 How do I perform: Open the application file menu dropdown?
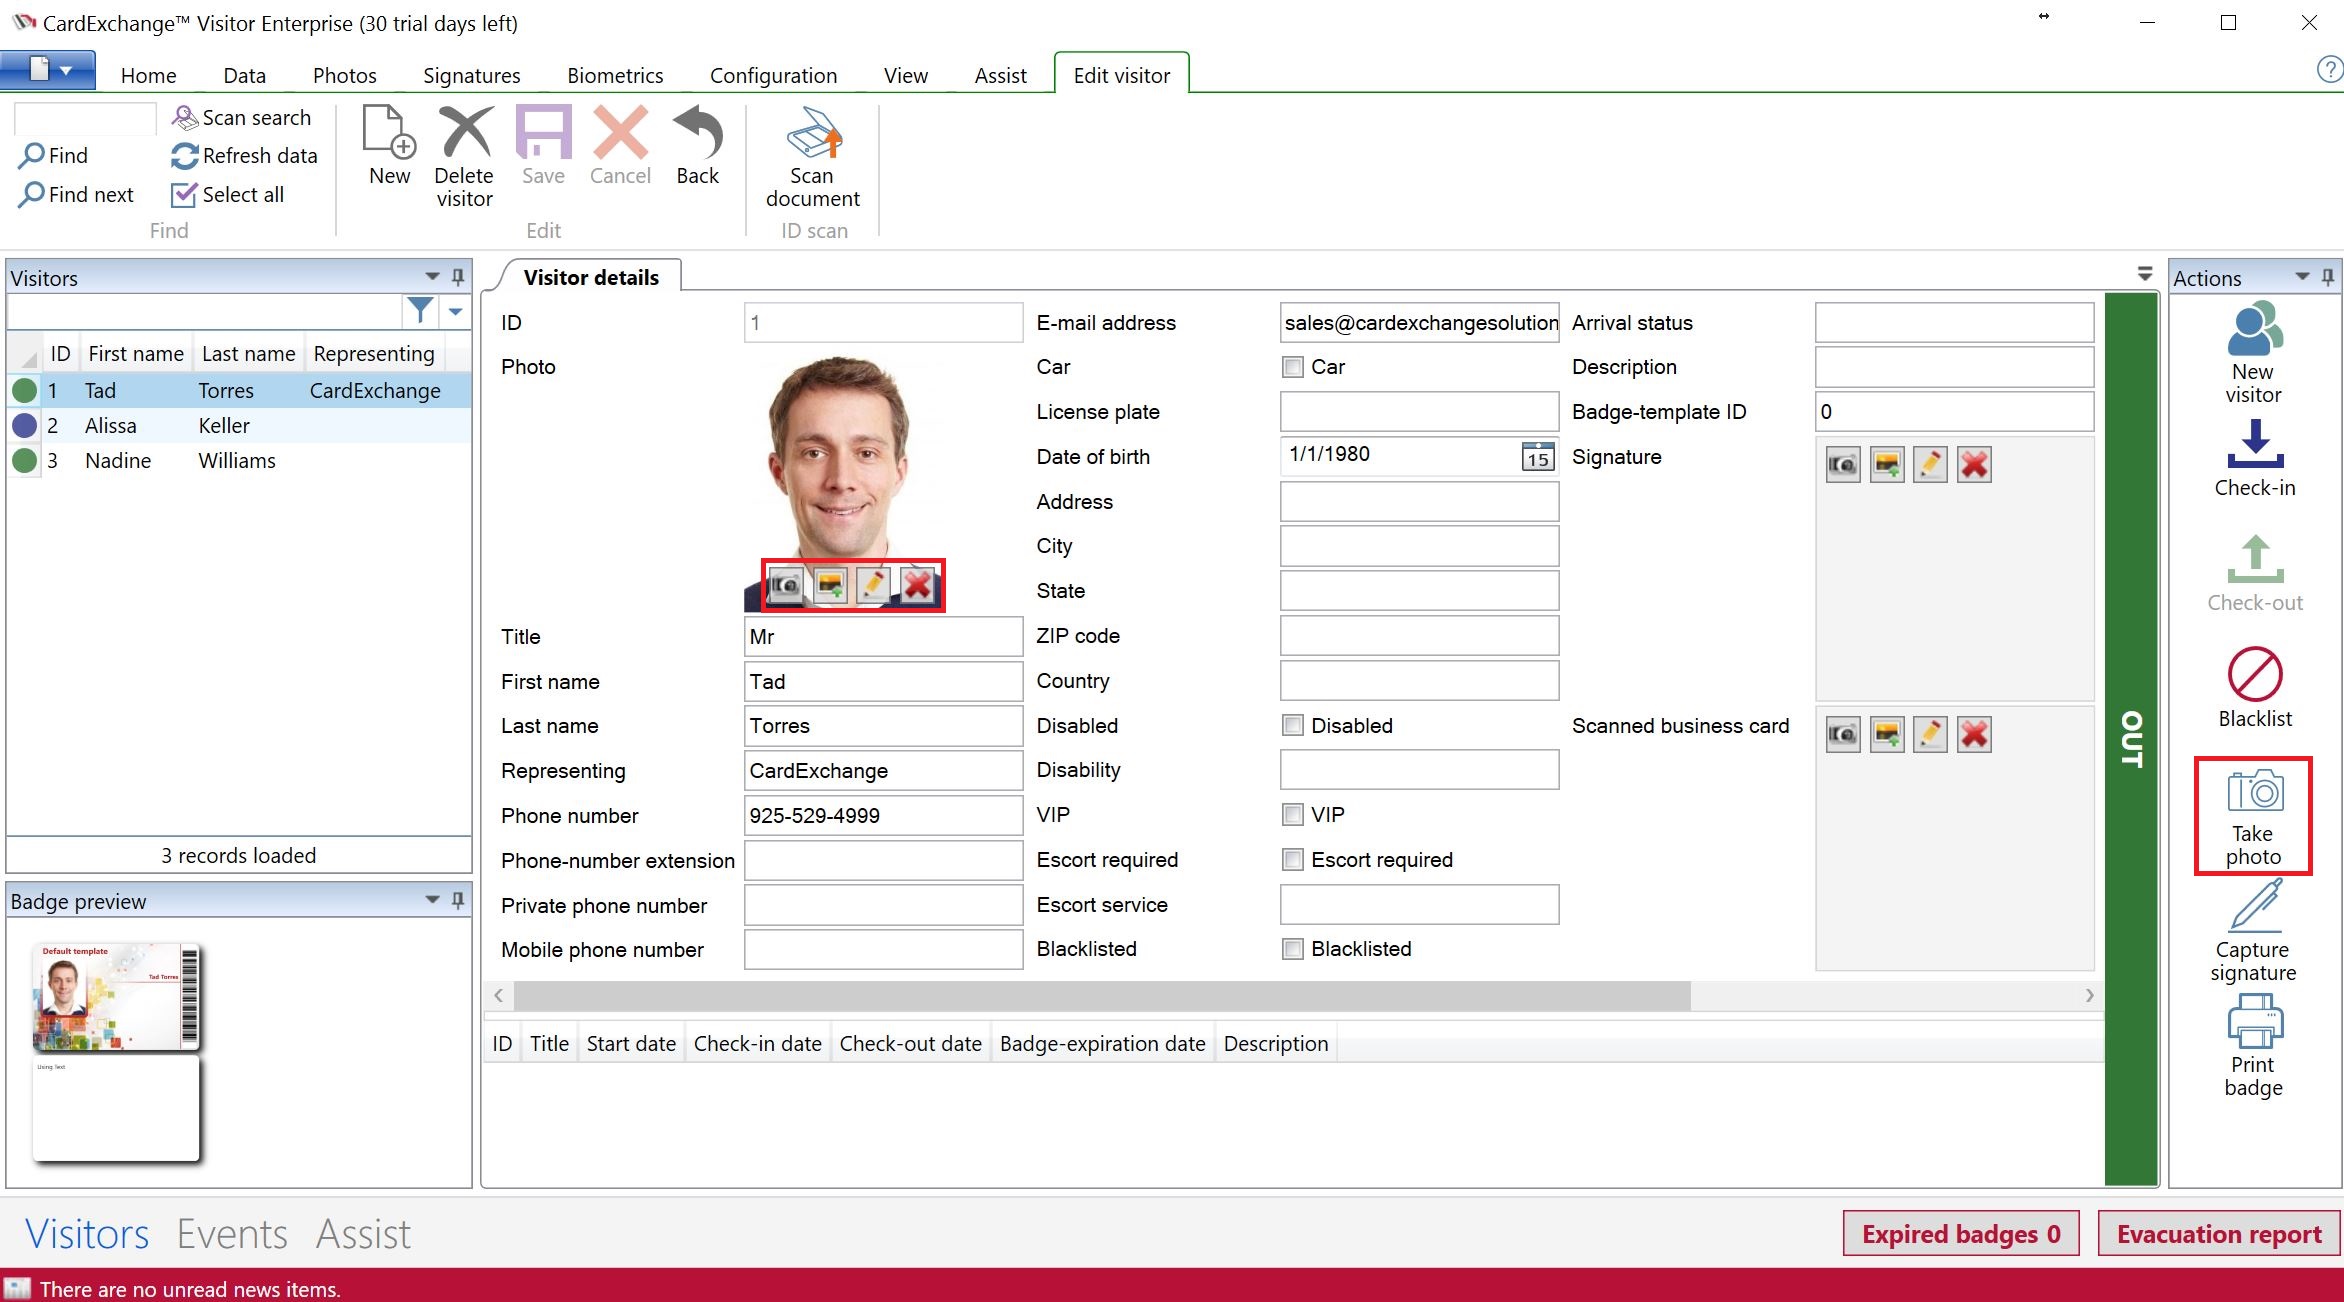click(x=48, y=70)
